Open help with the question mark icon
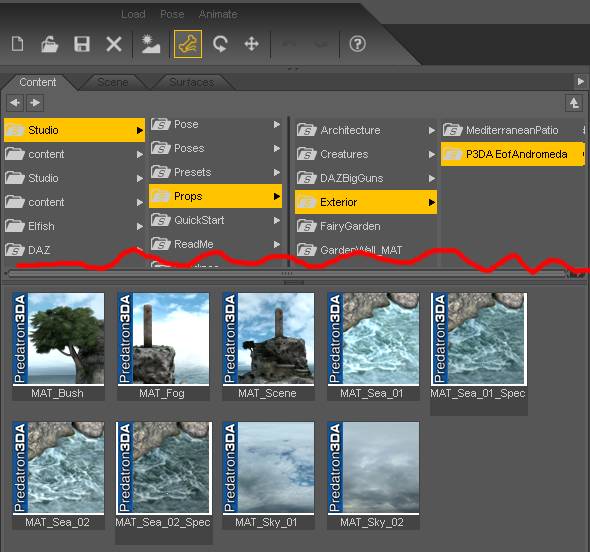590x552 pixels. click(x=357, y=44)
